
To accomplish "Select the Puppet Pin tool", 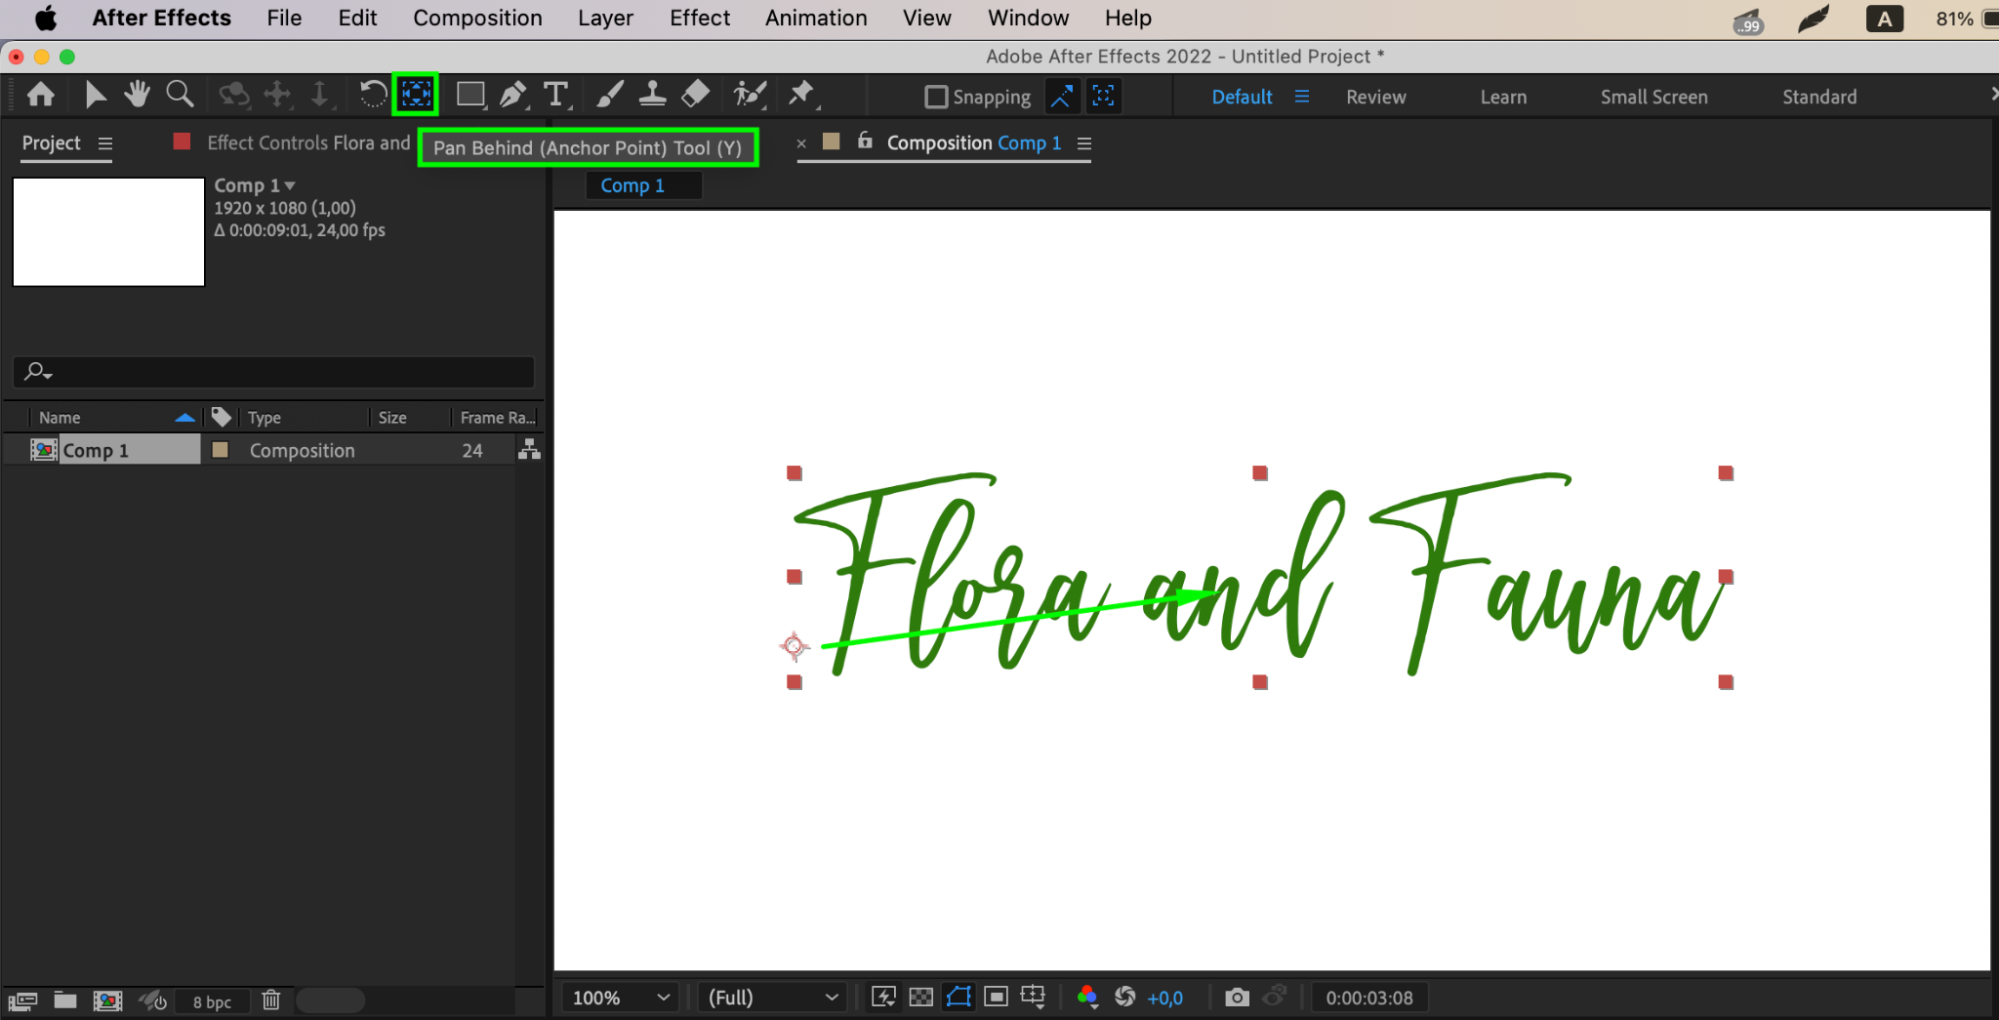I will tap(801, 95).
